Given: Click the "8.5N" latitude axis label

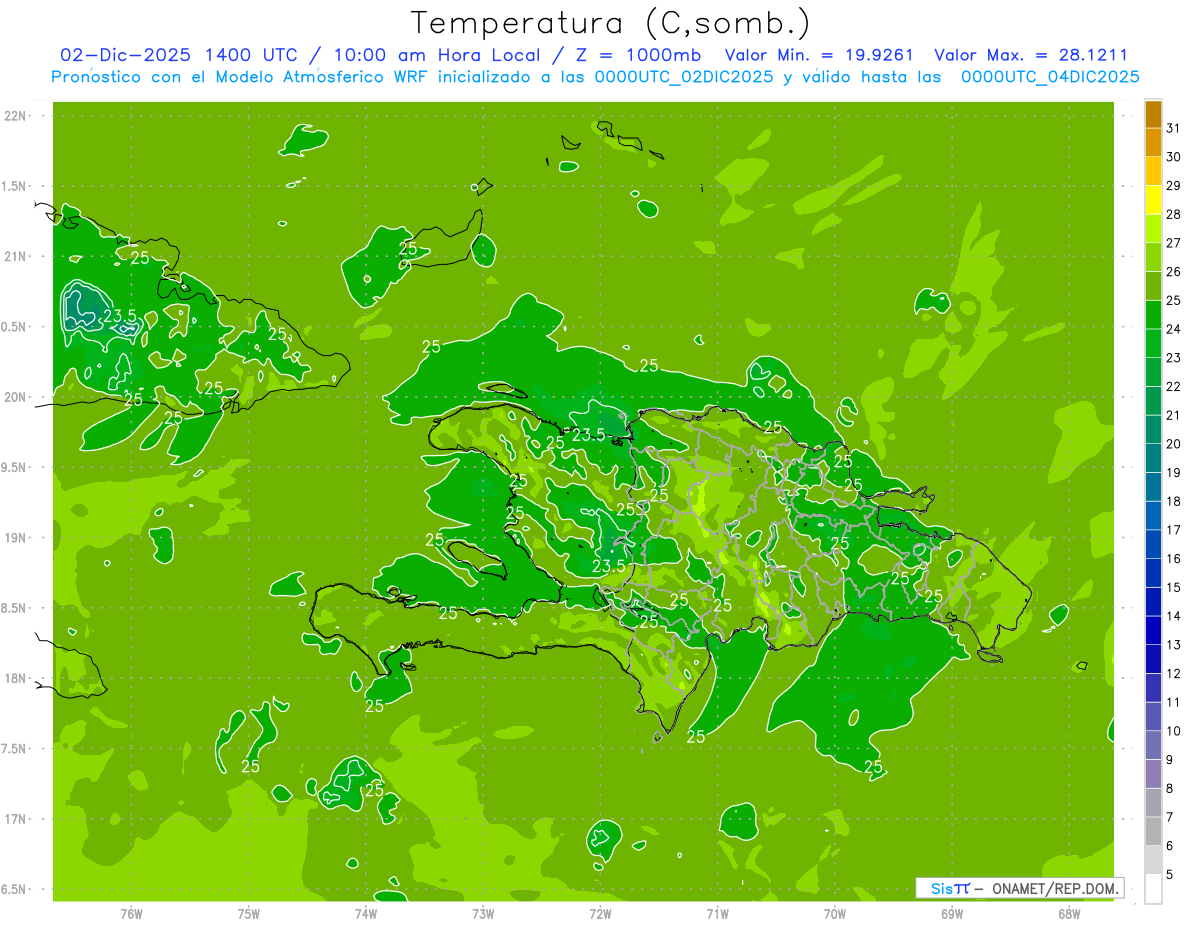Looking at the screenshot, I should click(14, 608).
